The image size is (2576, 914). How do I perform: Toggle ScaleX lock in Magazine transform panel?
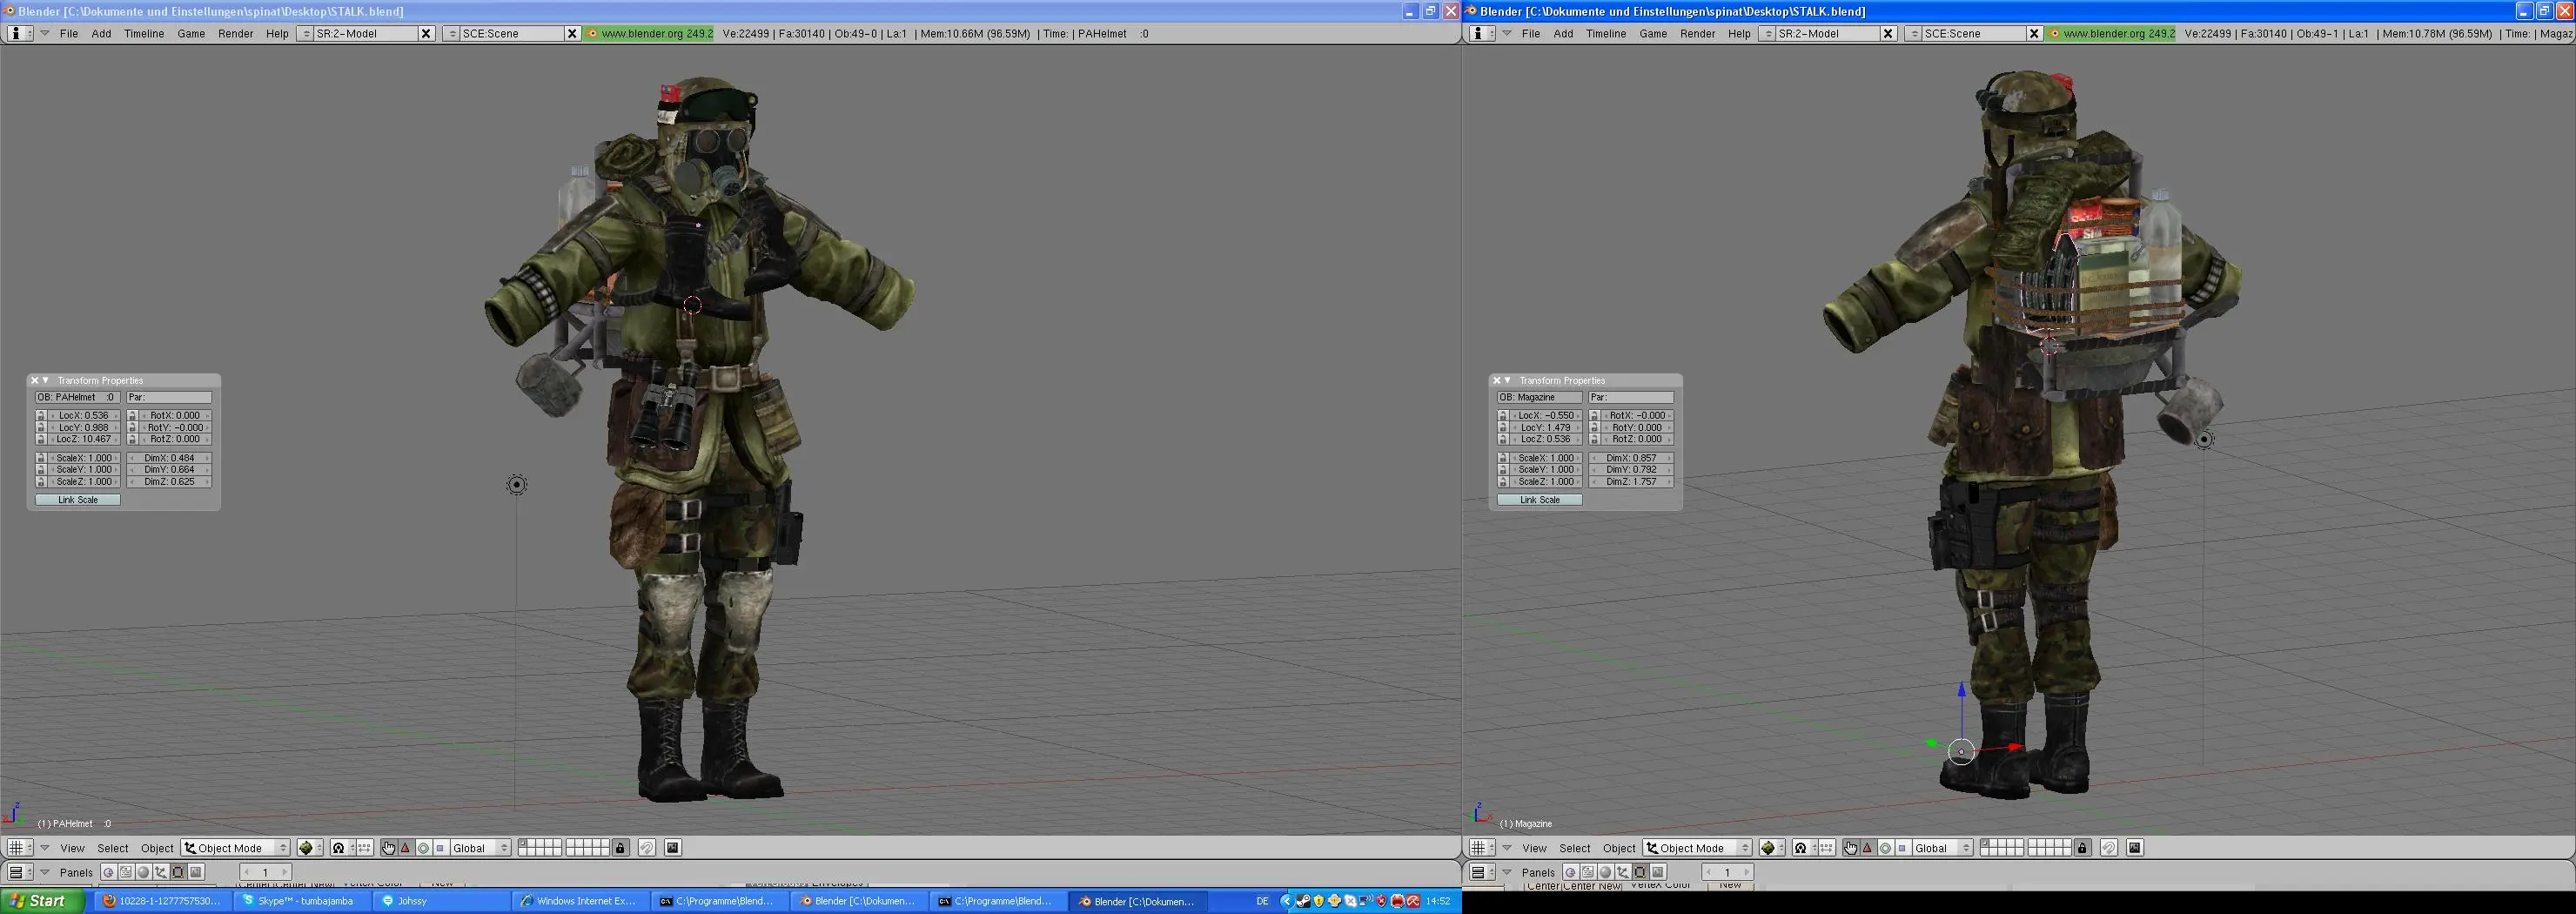pos(1503,458)
